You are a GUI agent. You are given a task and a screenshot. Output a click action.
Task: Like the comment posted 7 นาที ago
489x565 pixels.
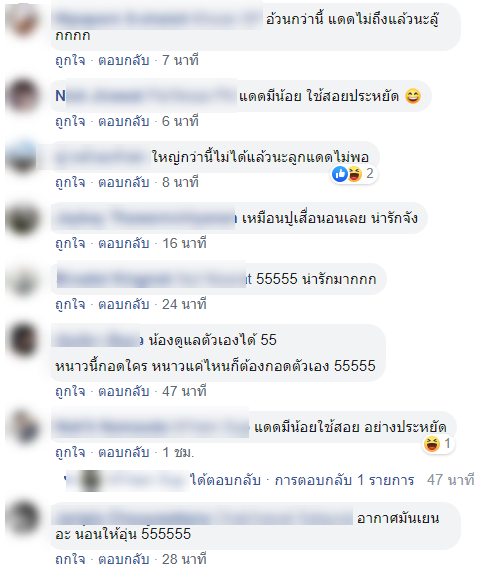click(x=70, y=60)
